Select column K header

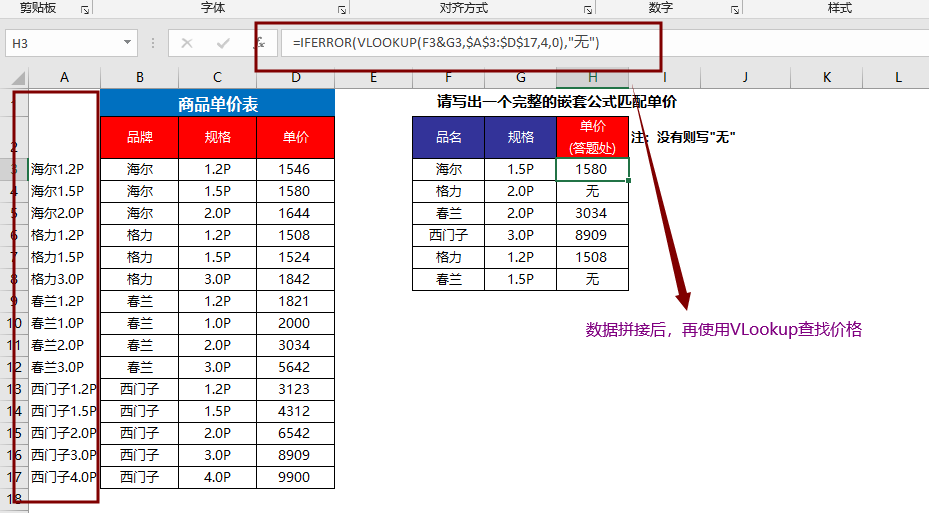point(826,78)
